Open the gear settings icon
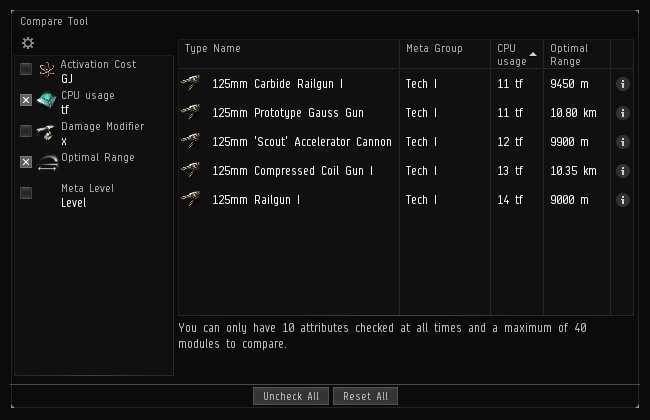Screen dimensions: 650x420 (28, 43)
